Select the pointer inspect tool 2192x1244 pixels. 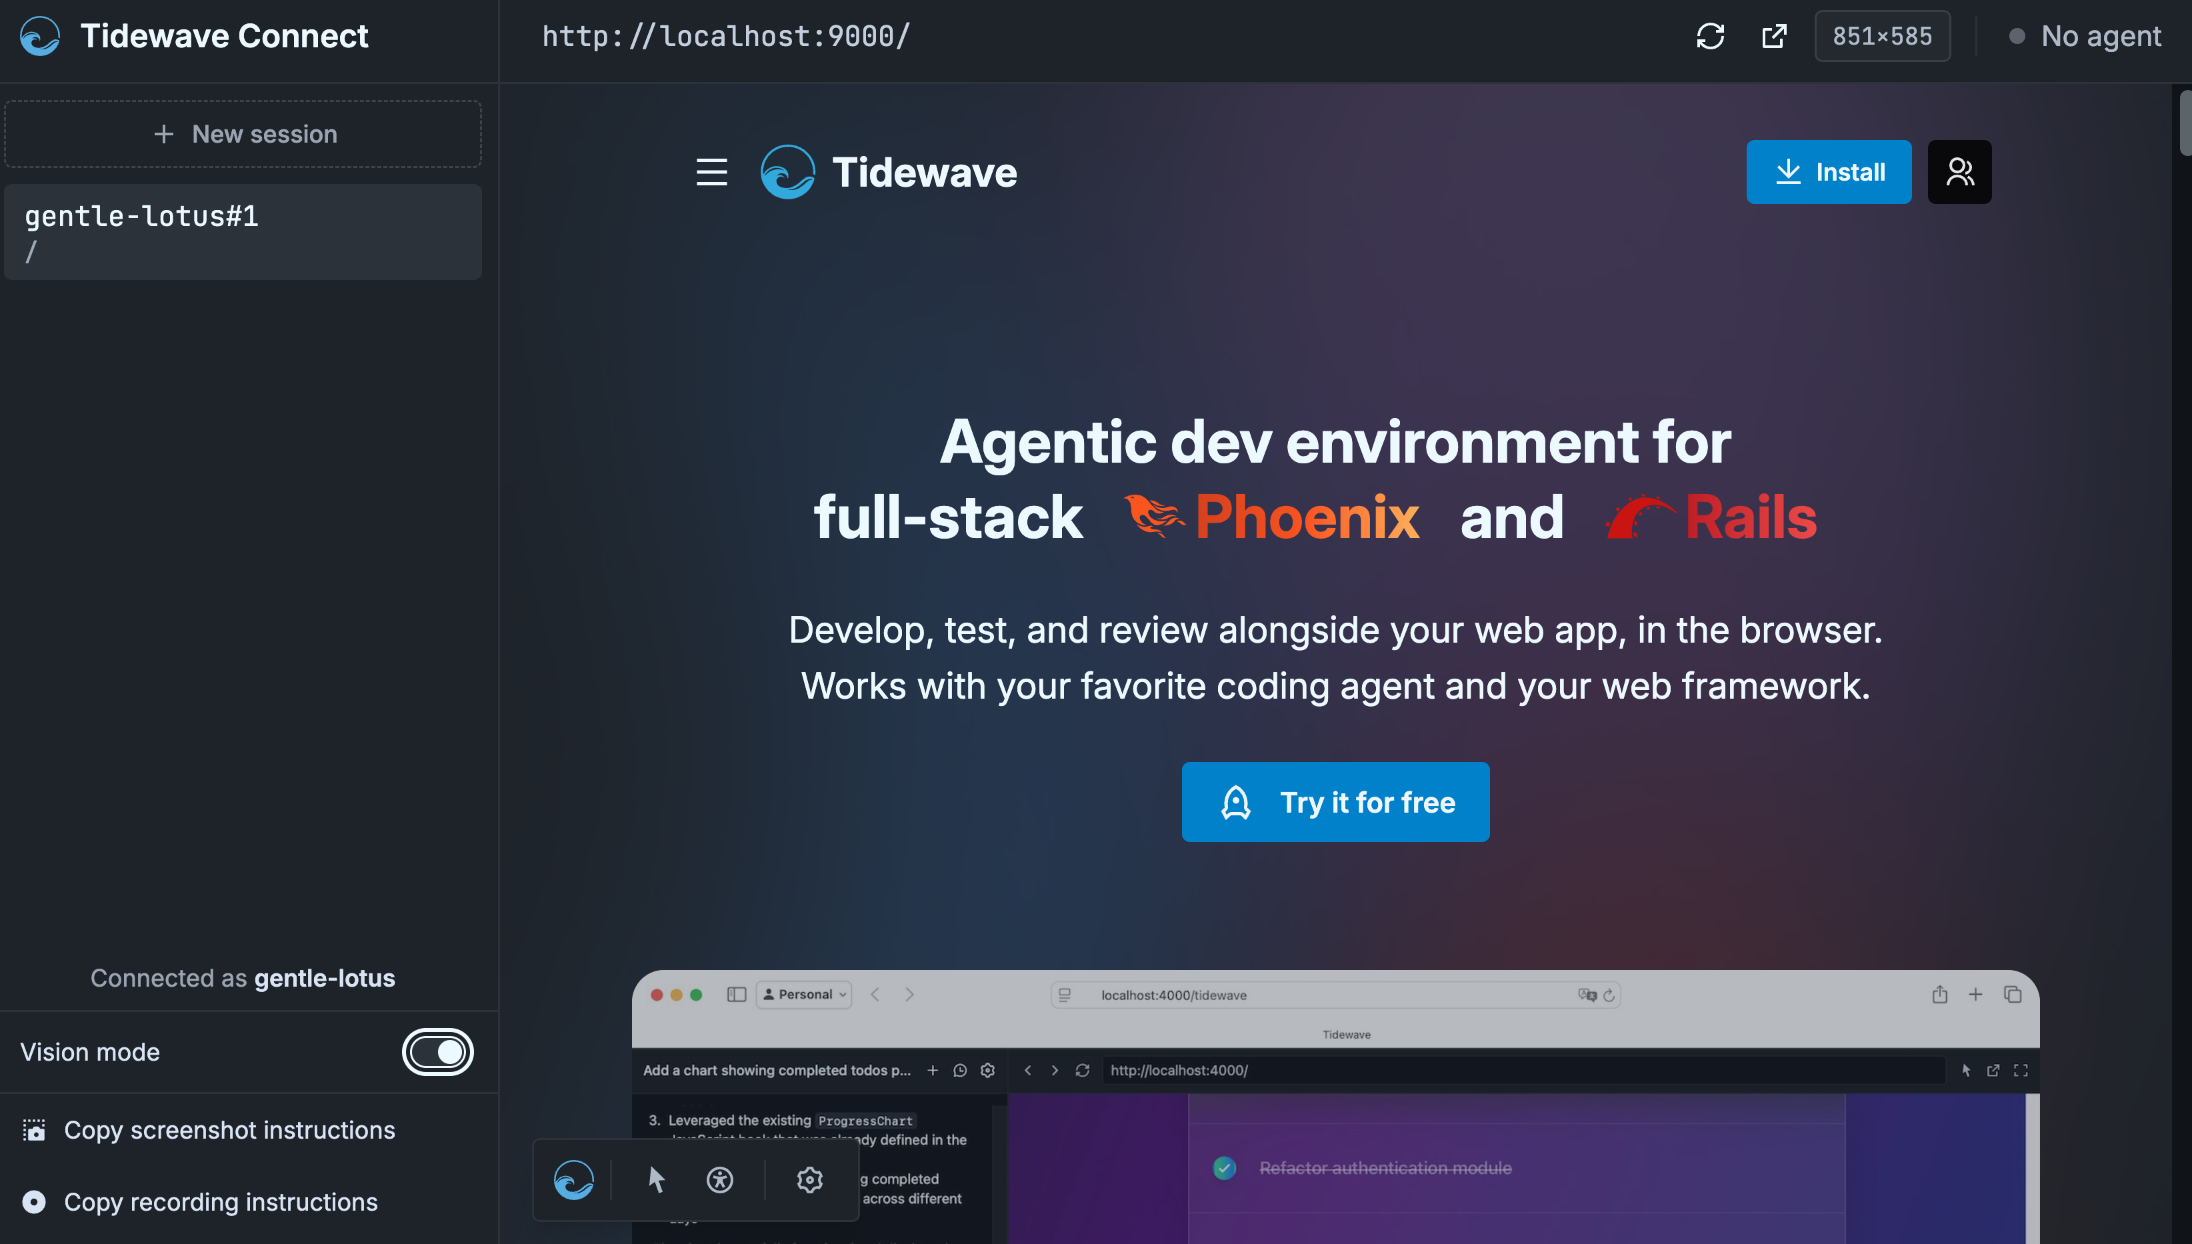tap(656, 1180)
